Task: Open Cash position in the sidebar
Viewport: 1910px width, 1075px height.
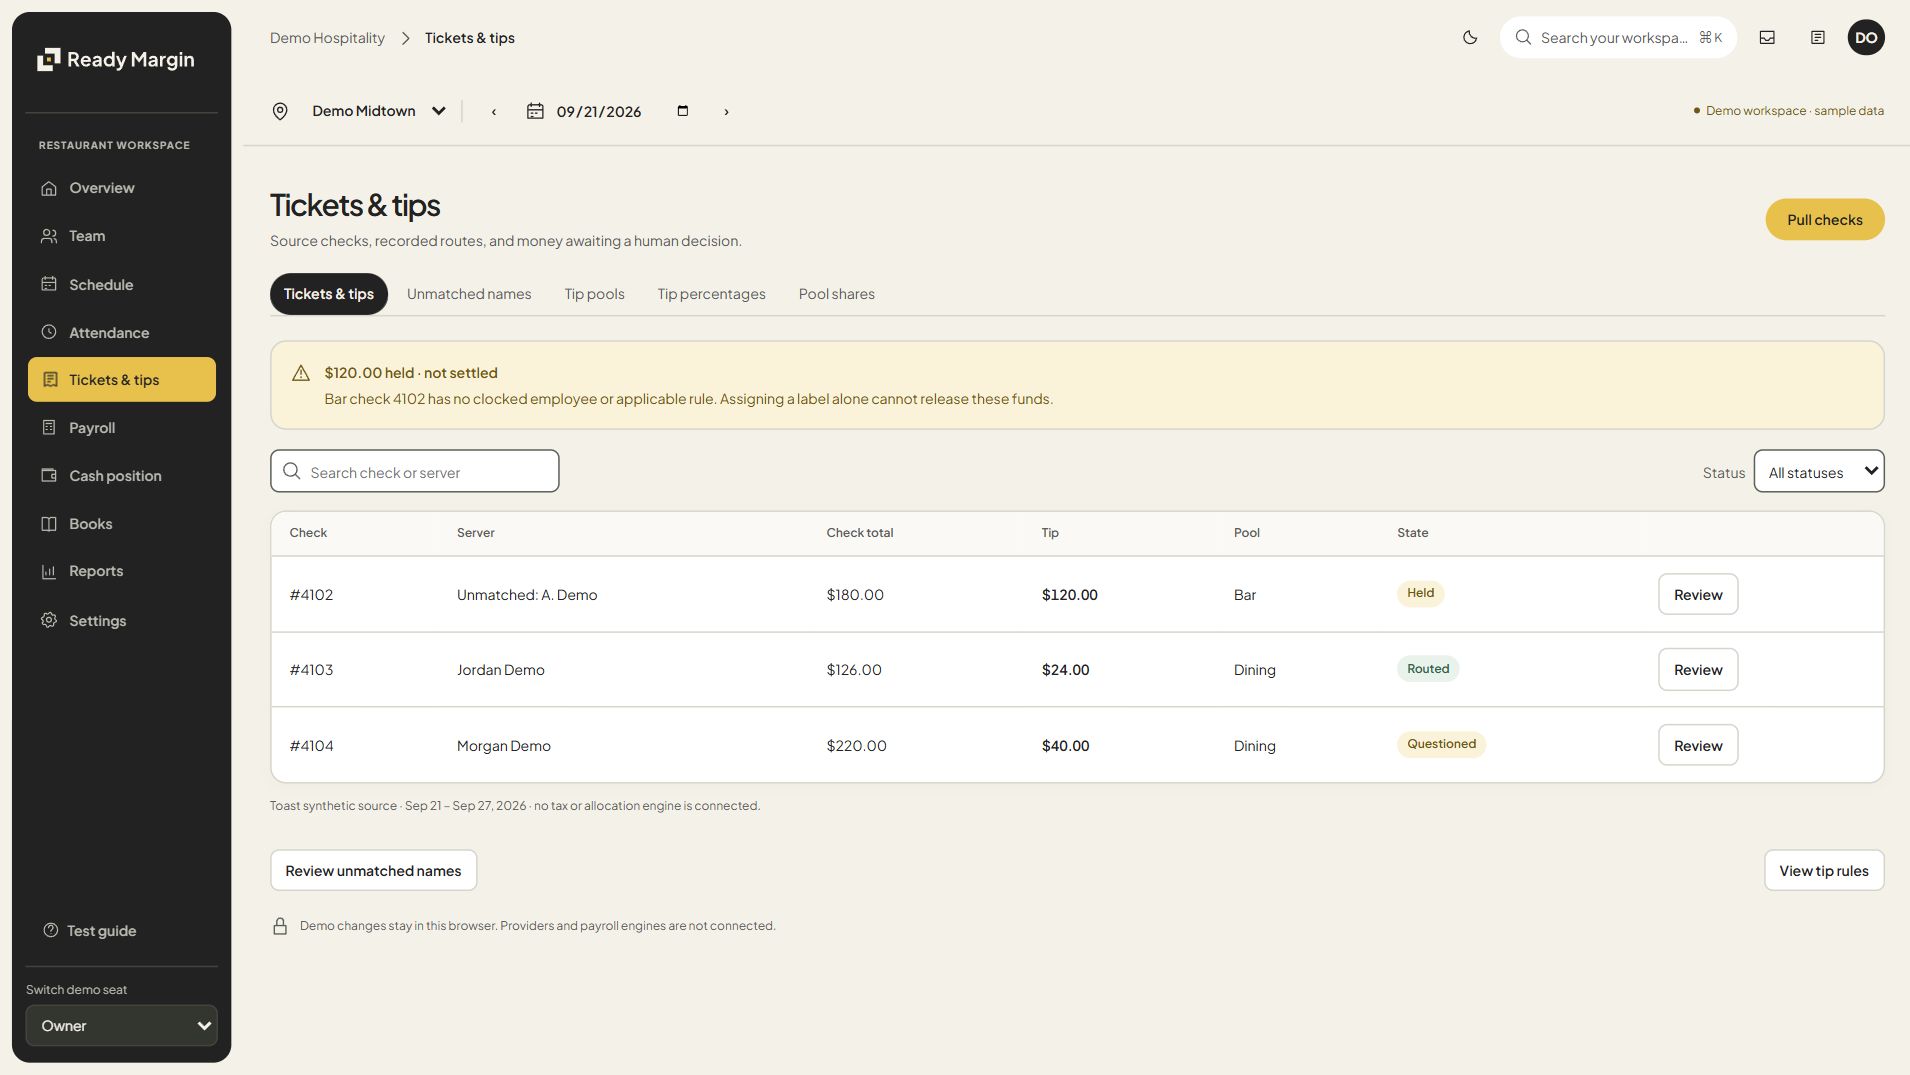Action: [122, 476]
